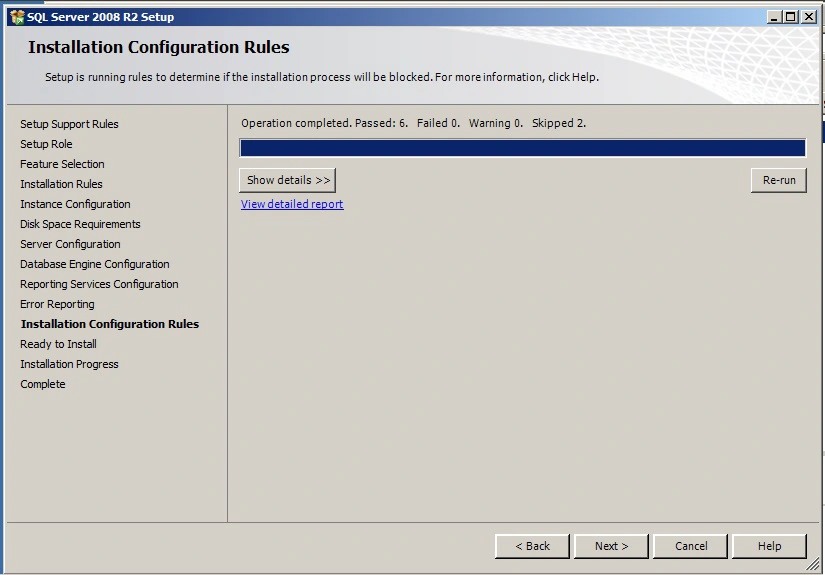Maximize the setup window
The image size is (825, 575).
791,17
